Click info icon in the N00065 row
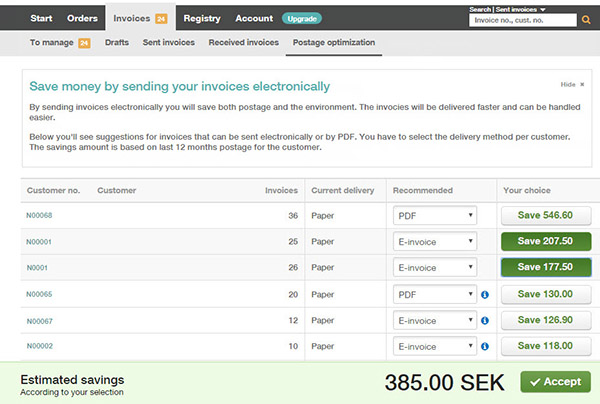Viewport: 600px width, 404px height. tap(485, 295)
